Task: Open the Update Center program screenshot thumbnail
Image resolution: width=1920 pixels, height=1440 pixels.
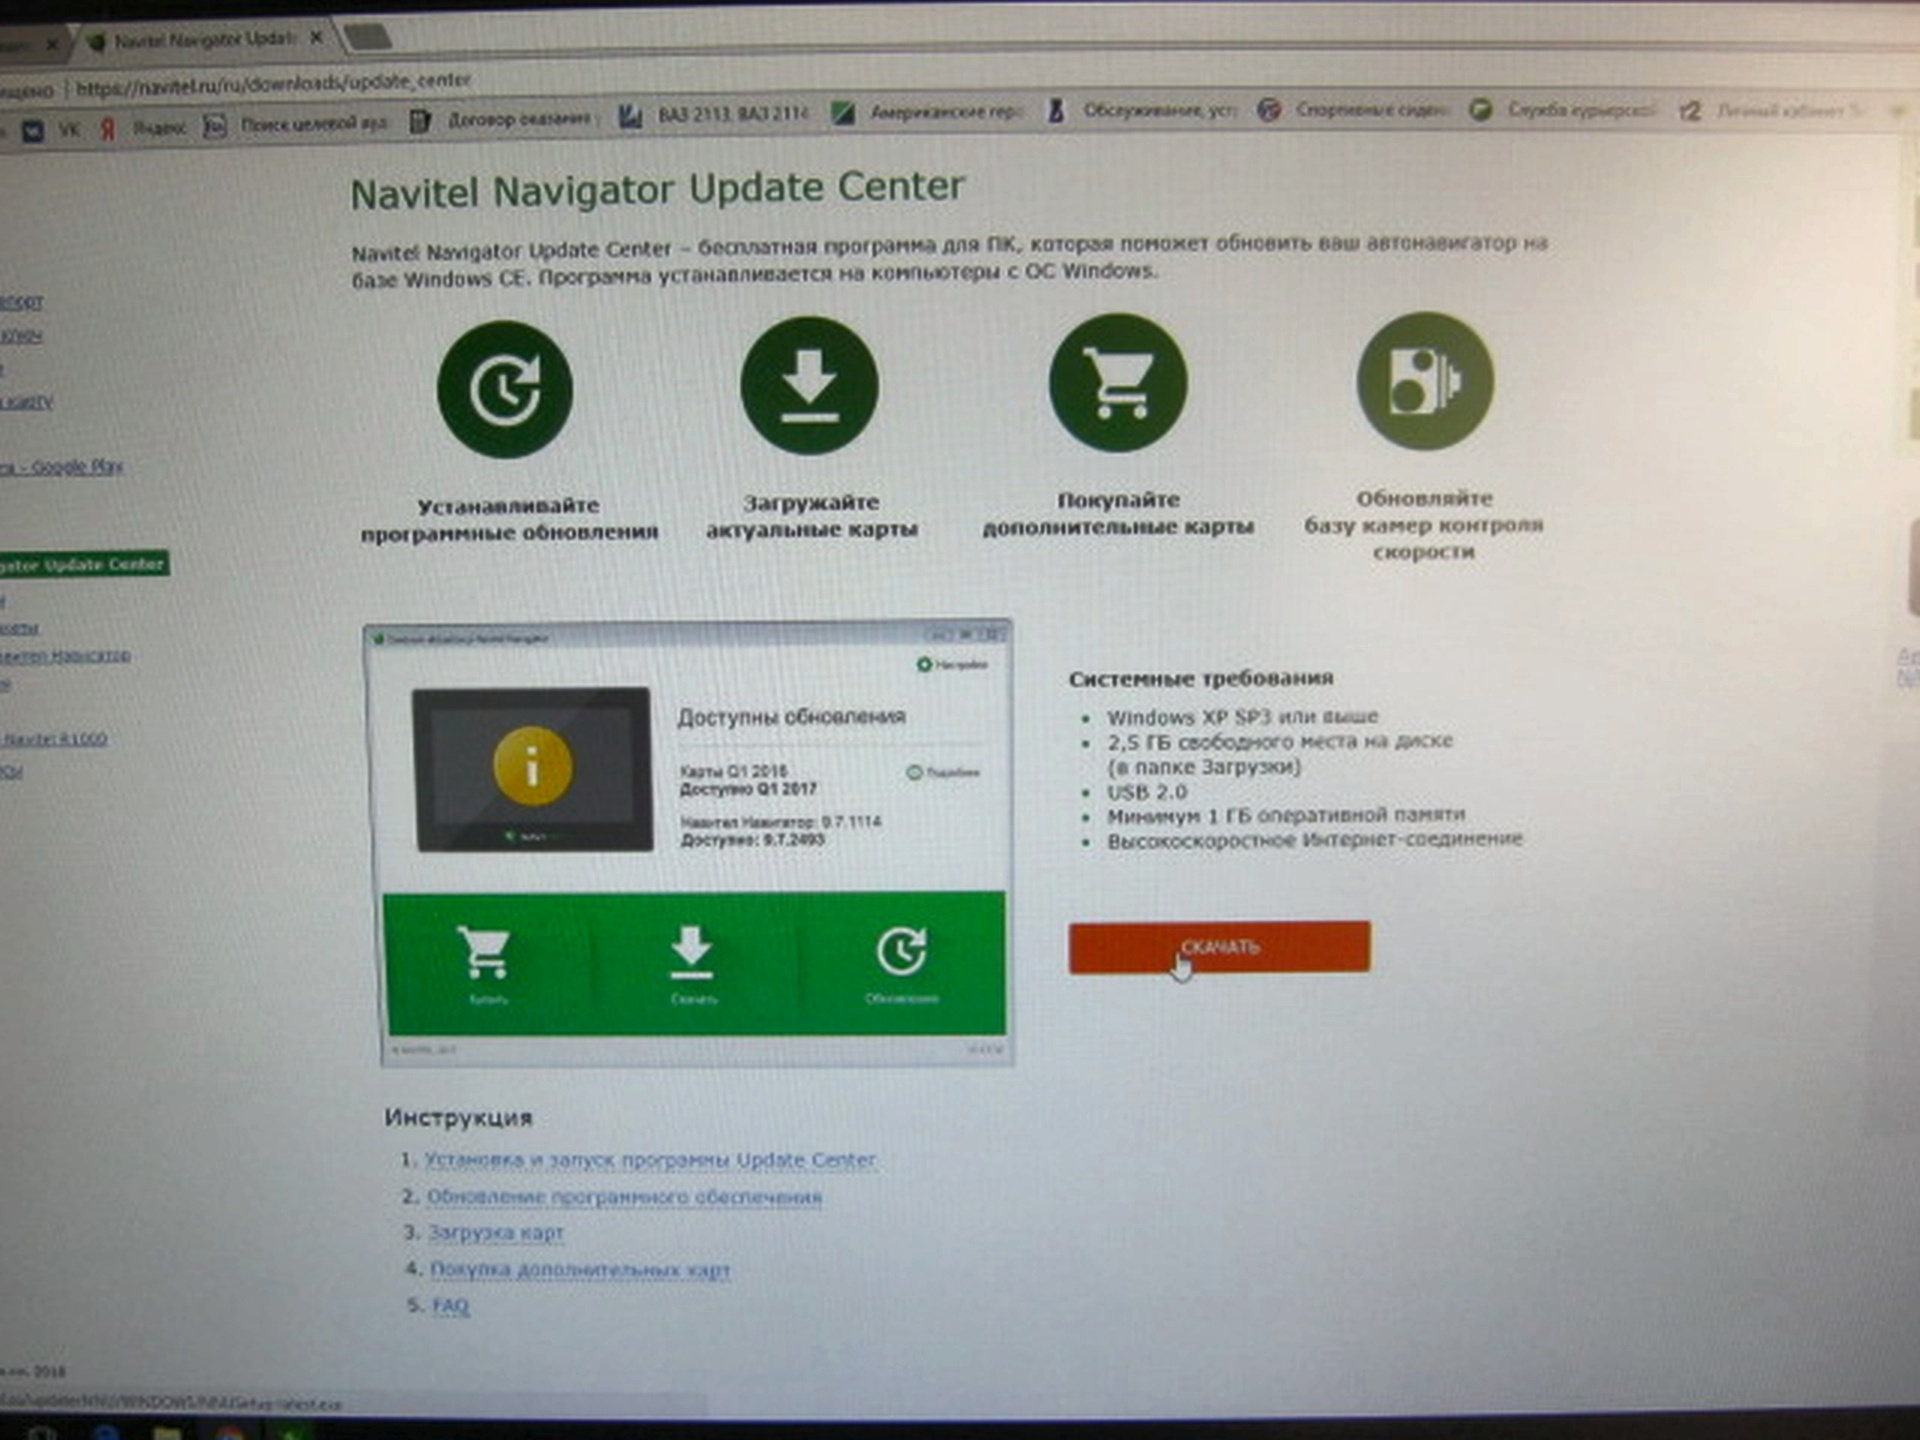Action: click(689, 843)
